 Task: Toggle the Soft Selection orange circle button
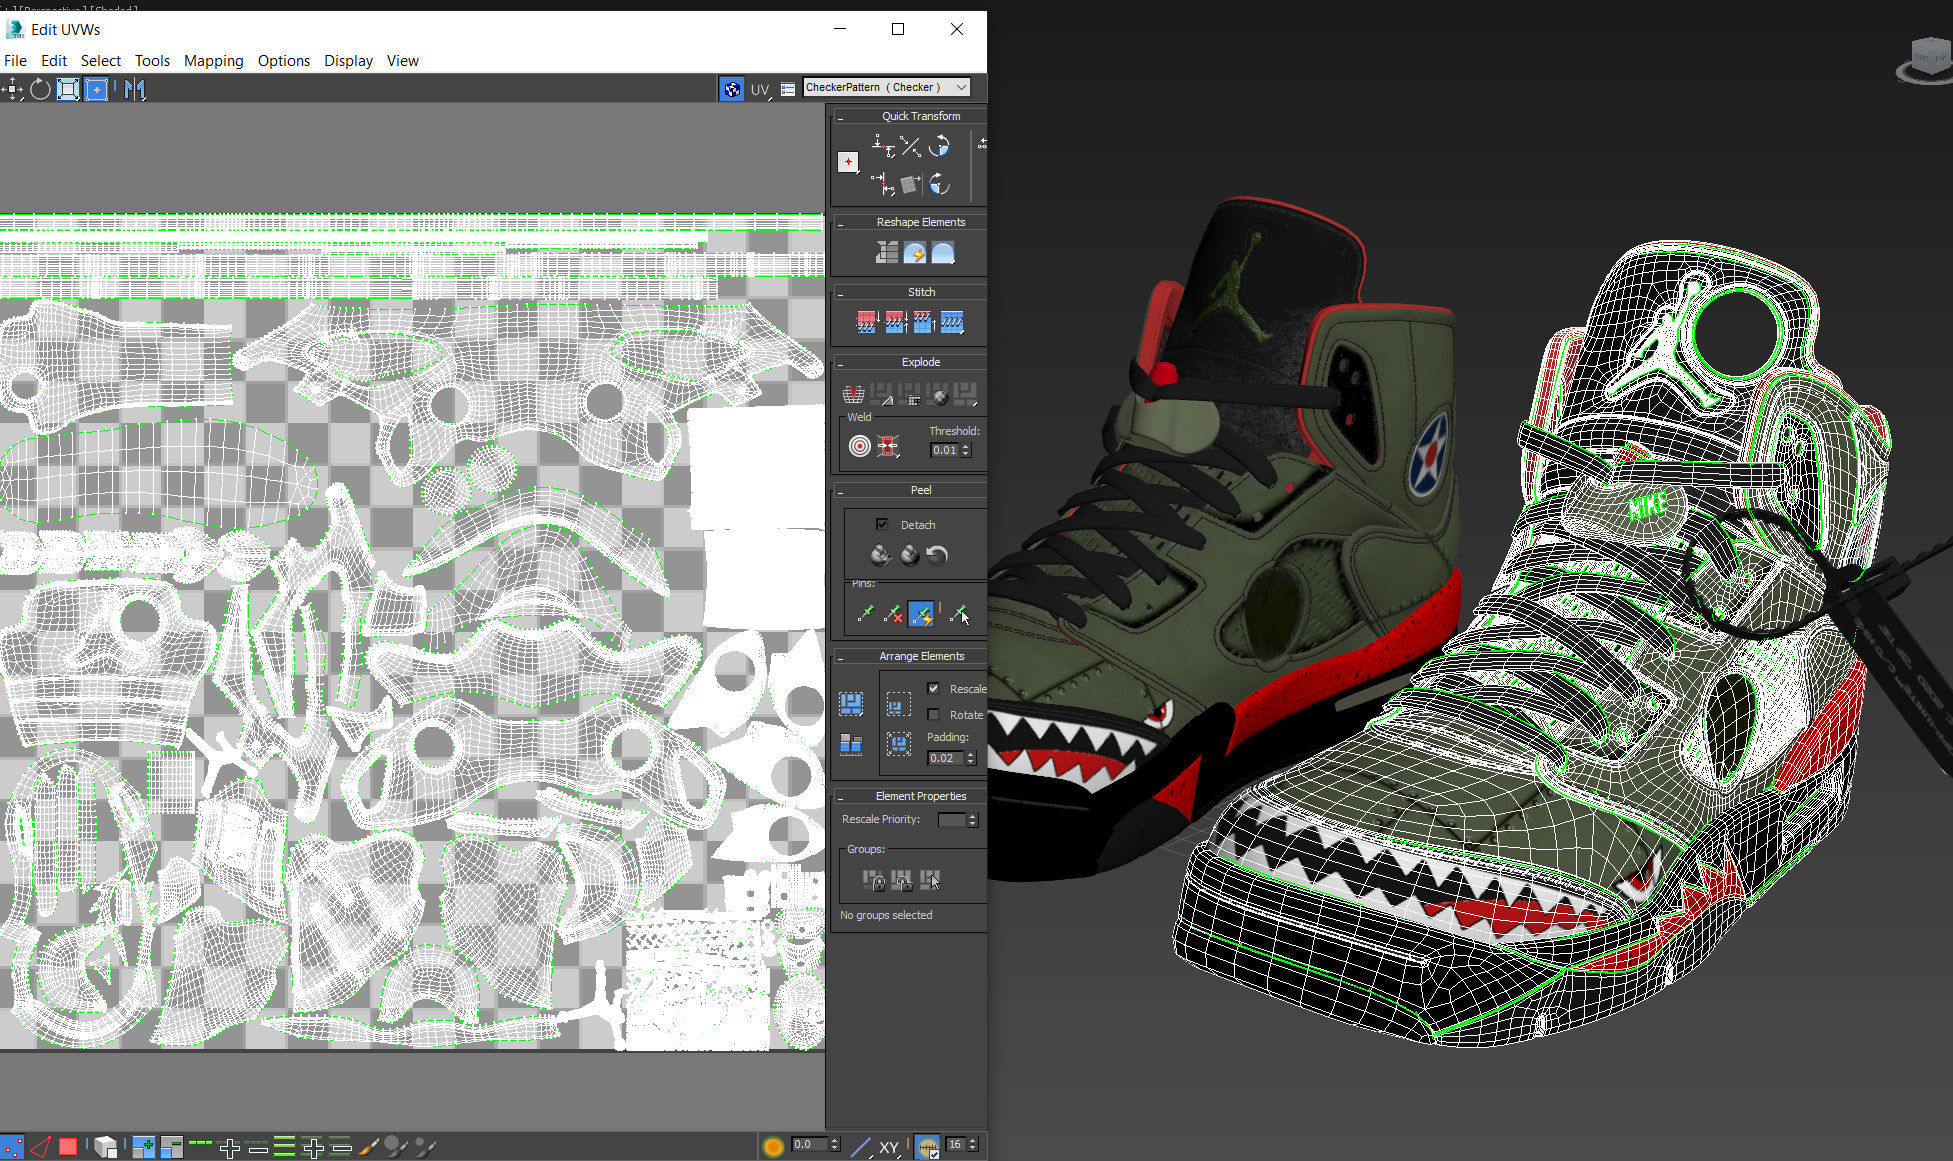click(773, 1147)
